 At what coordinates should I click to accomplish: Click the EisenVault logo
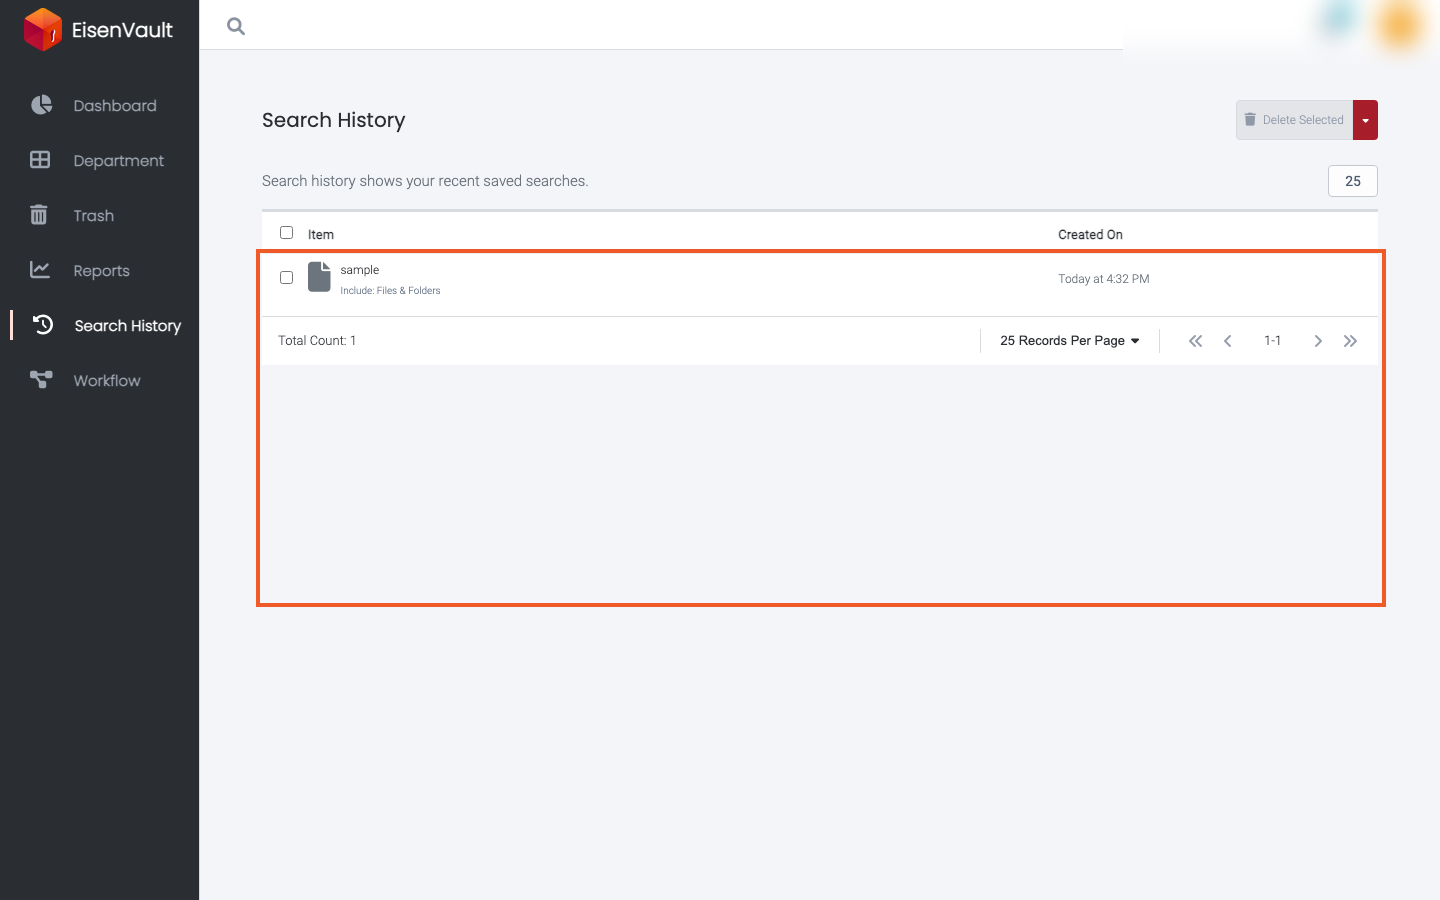(98, 29)
